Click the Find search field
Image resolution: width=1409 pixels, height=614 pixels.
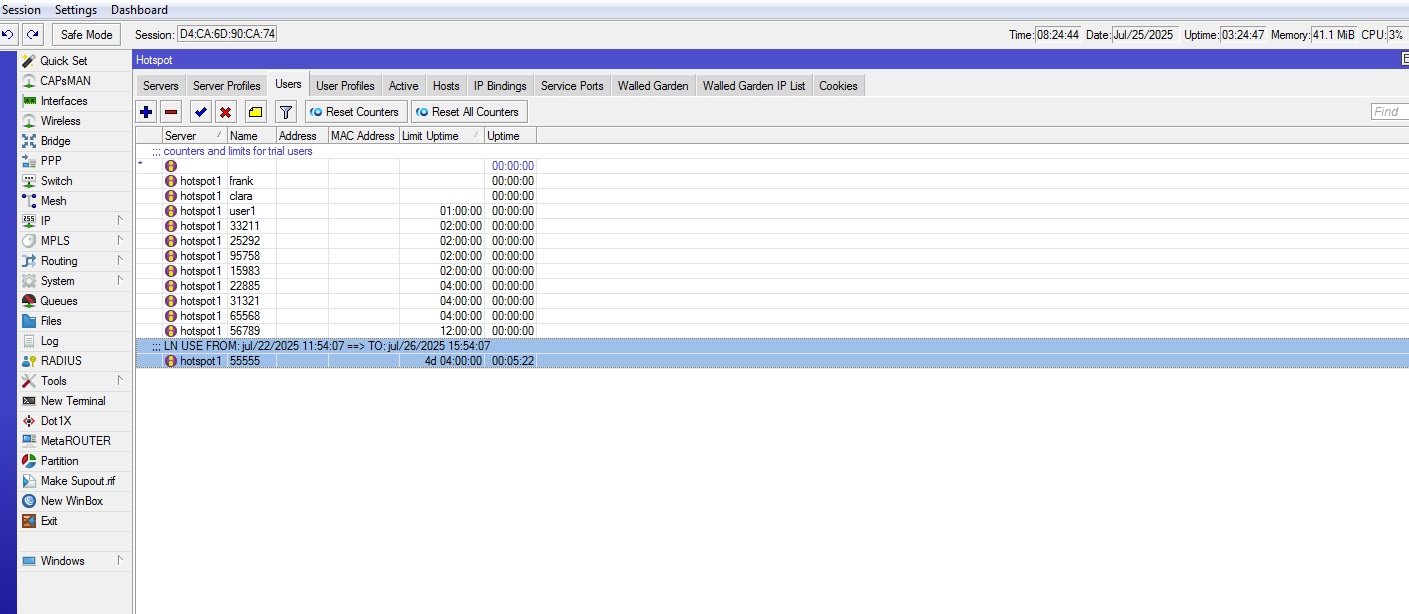click(x=1389, y=112)
